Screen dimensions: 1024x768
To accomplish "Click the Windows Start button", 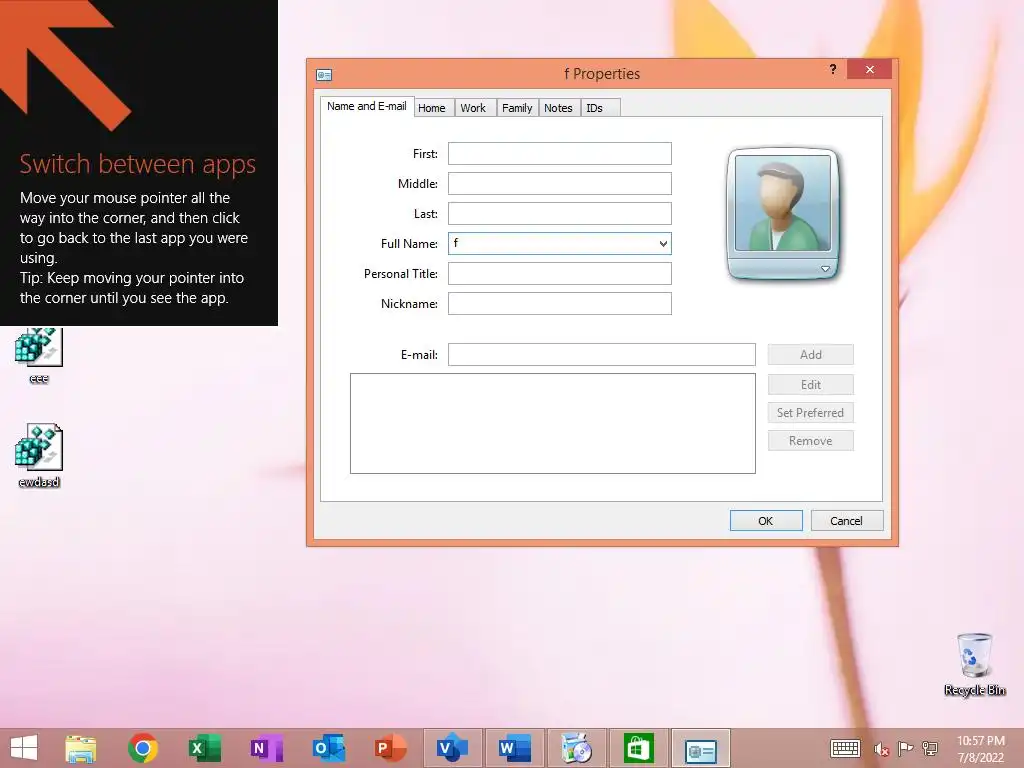I will click(x=24, y=748).
